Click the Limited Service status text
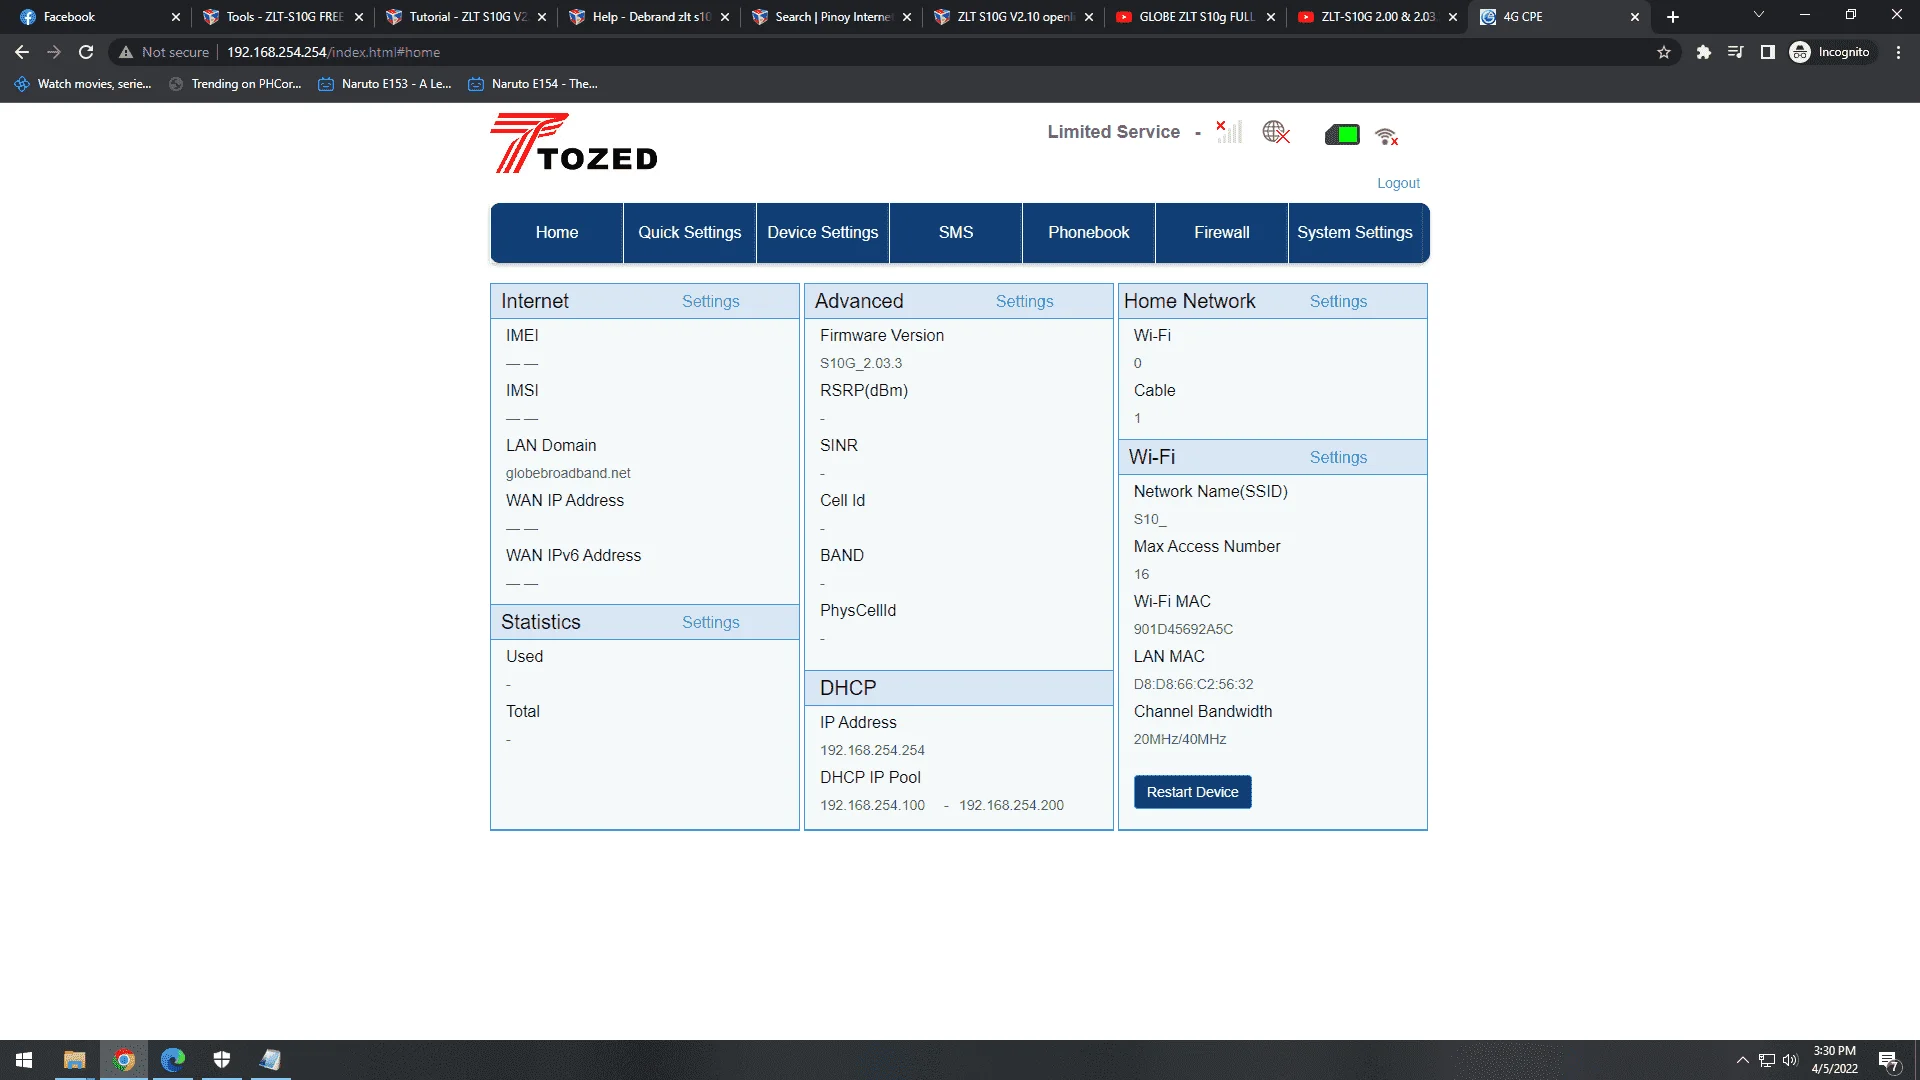This screenshot has height=1080, width=1920. tap(1113, 132)
